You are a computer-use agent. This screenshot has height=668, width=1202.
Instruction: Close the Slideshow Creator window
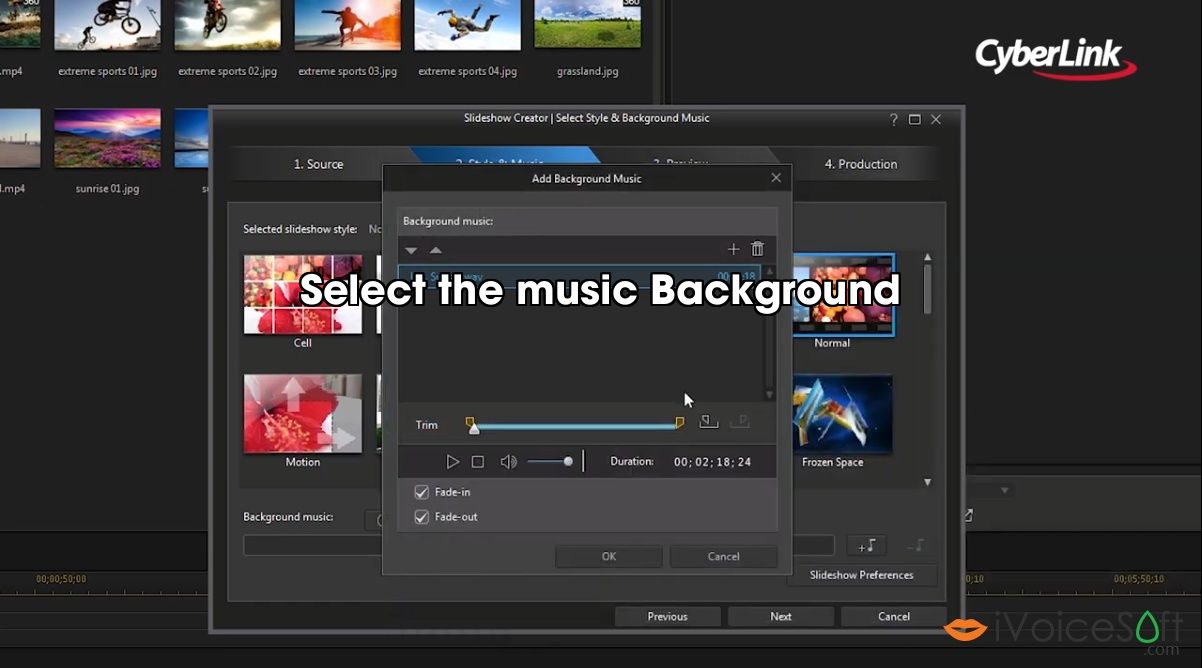(936, 119)
